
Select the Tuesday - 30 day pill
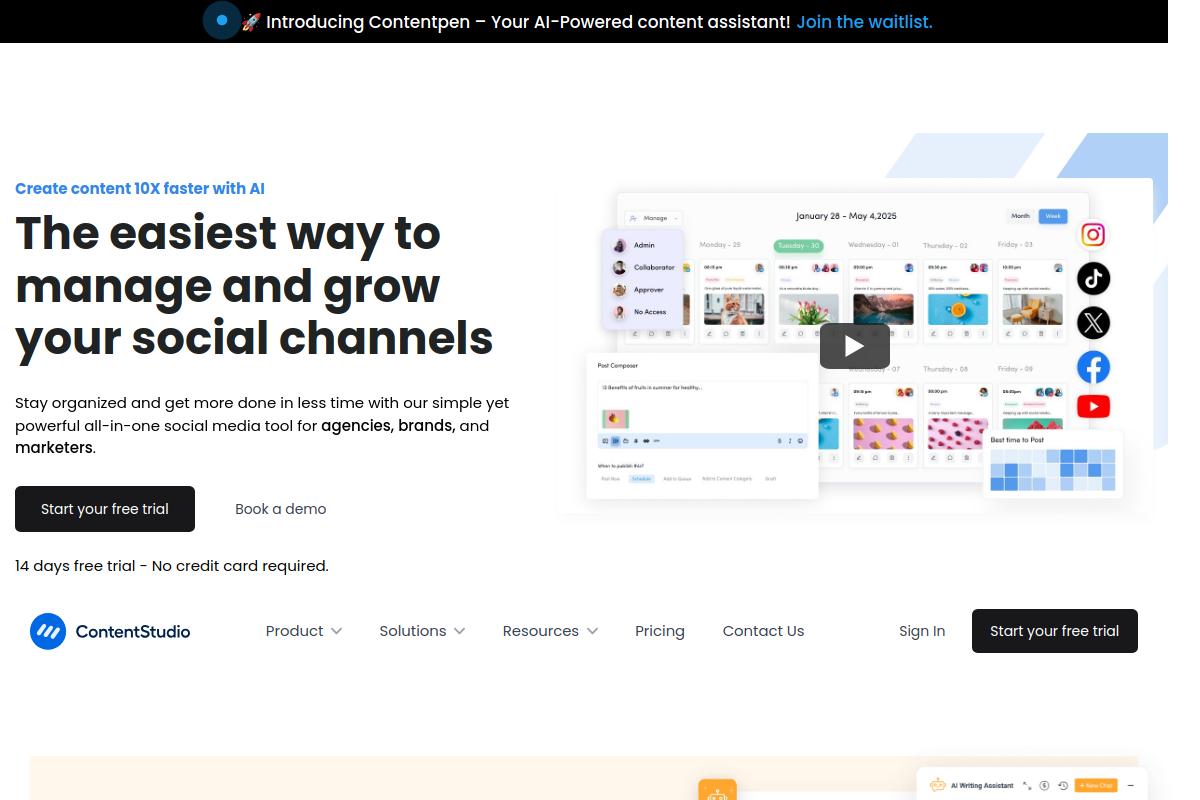(798, 245)
